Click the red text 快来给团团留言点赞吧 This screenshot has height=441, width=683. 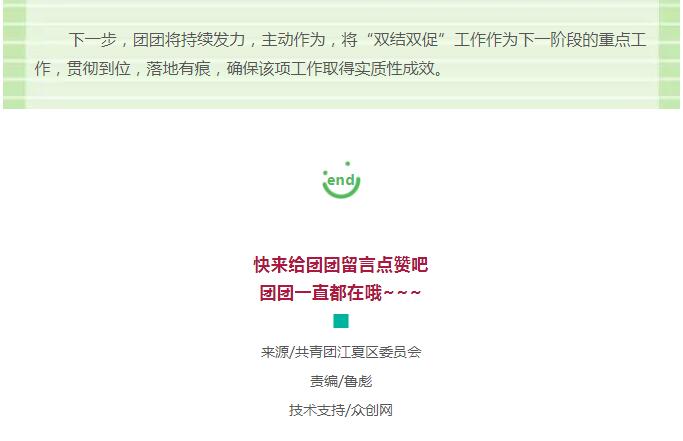(x=341, y=265)
